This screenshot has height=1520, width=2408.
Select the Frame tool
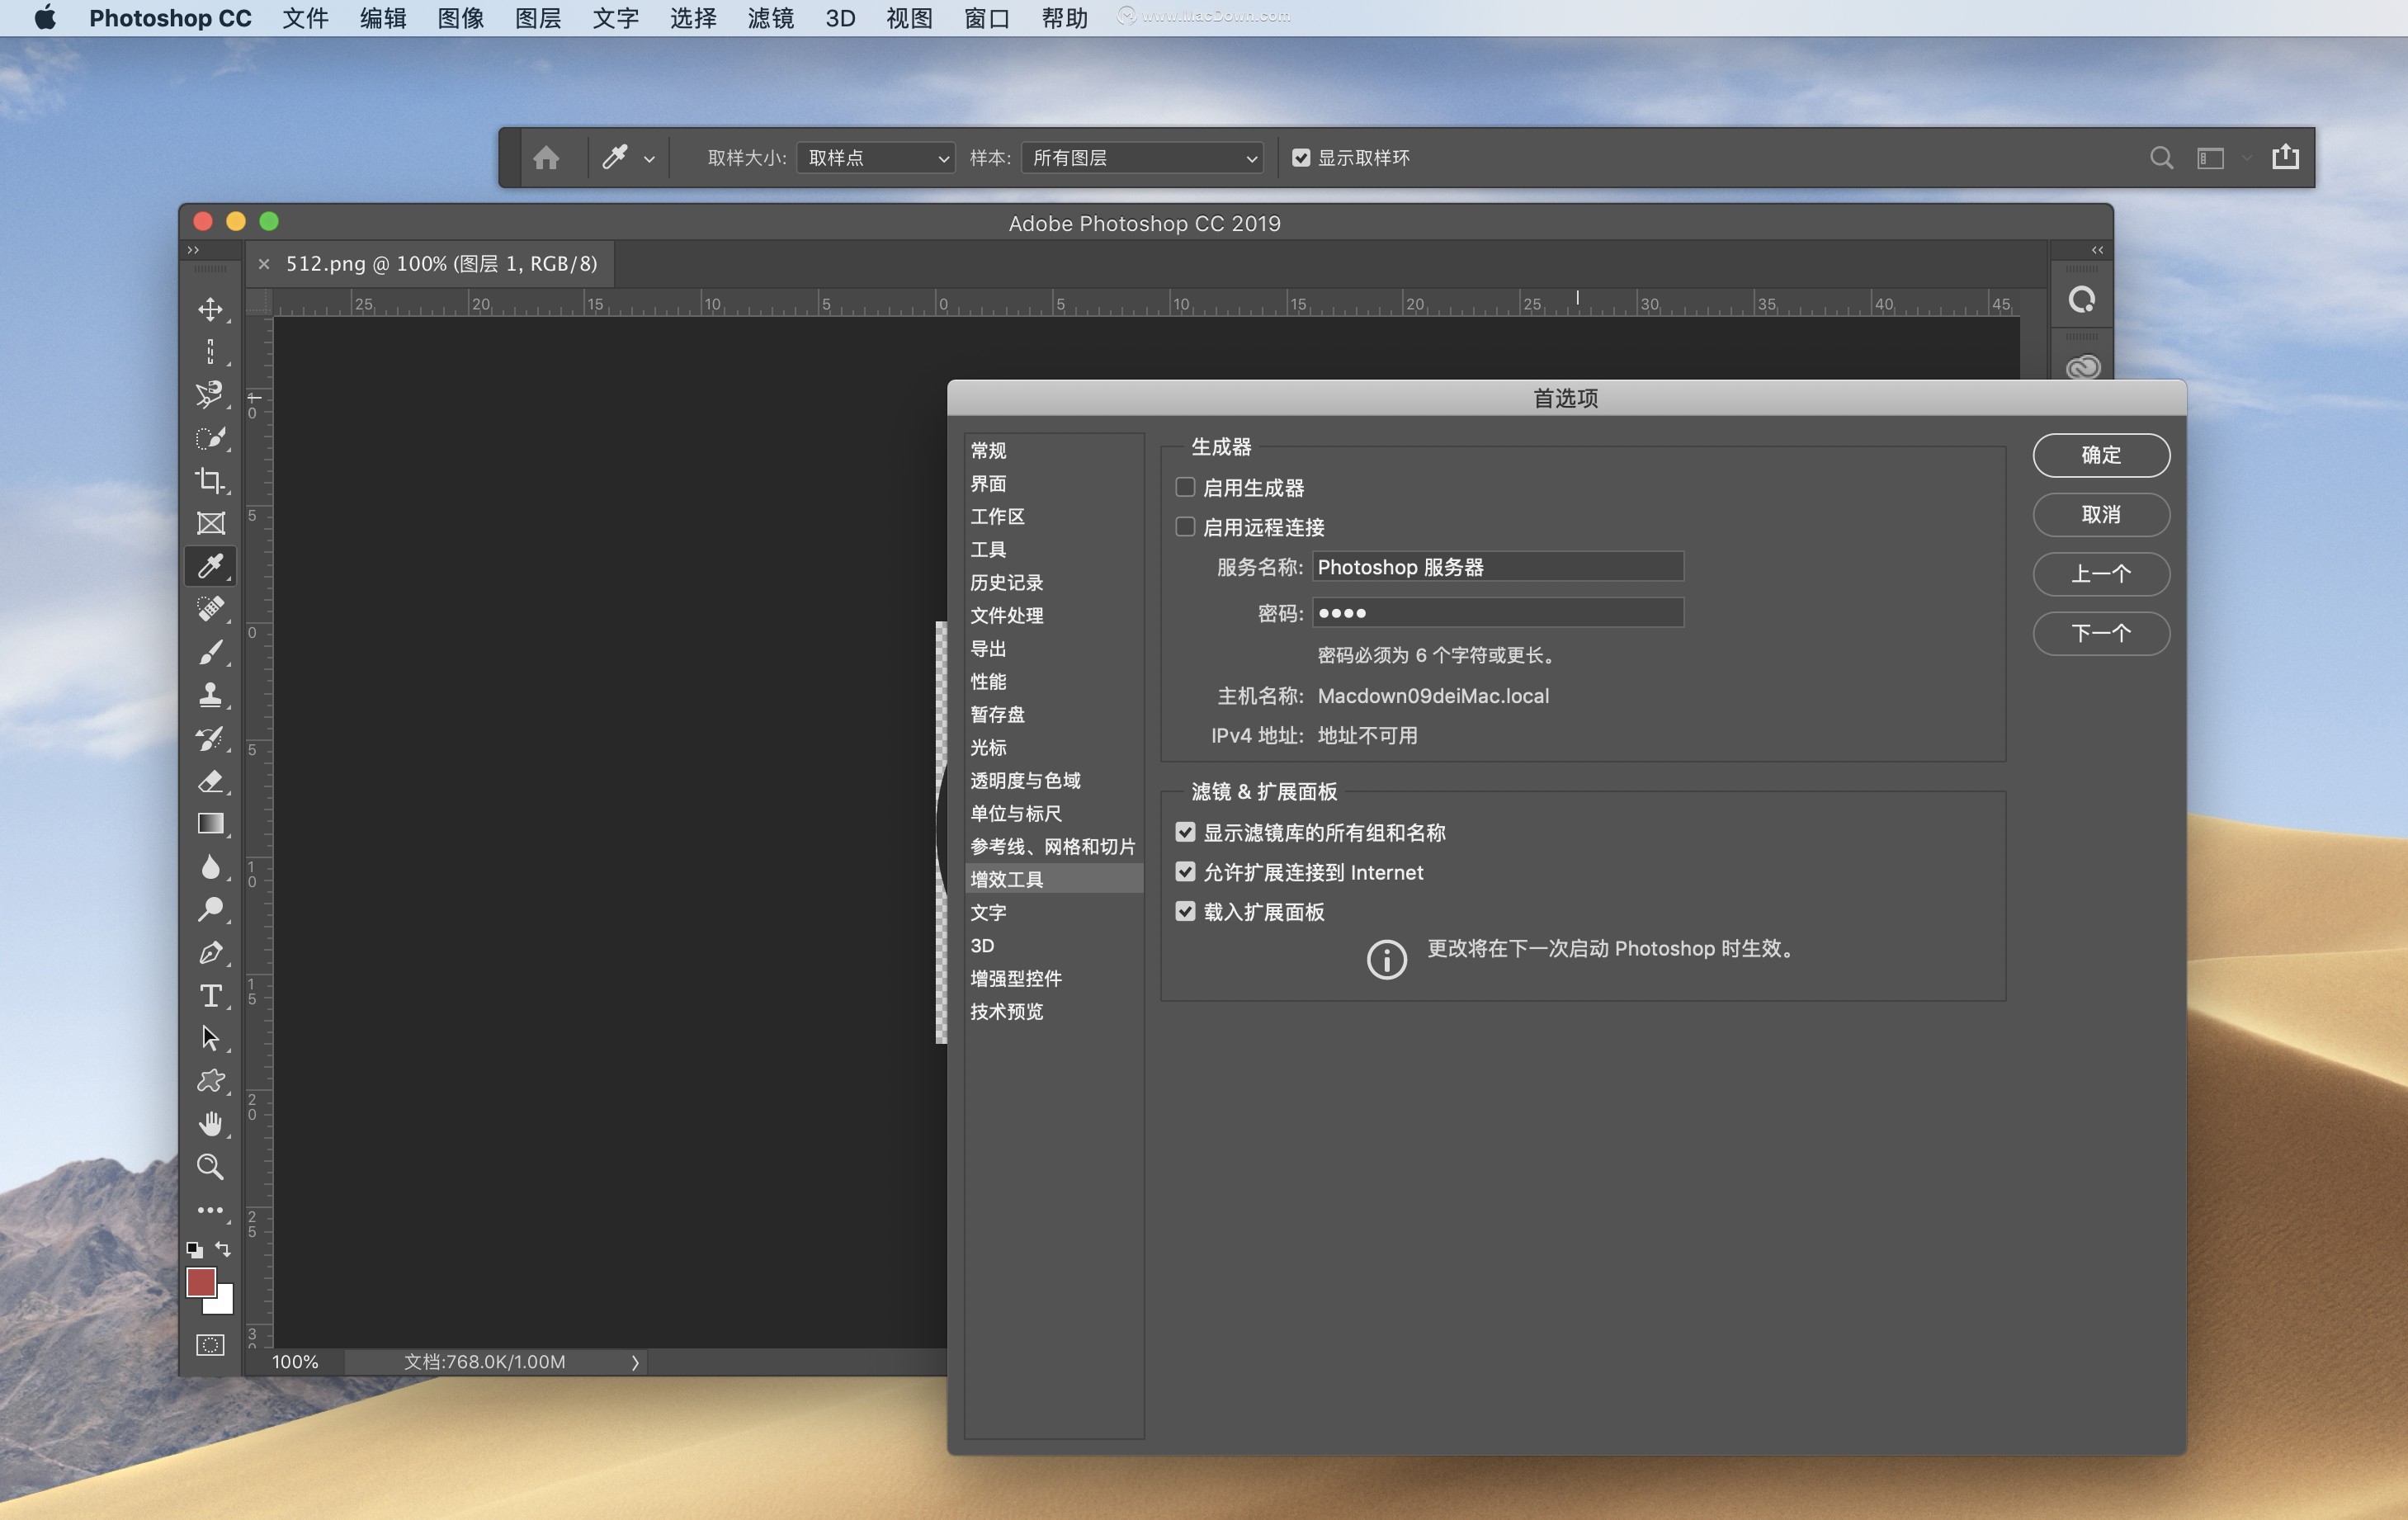(210, 523)
